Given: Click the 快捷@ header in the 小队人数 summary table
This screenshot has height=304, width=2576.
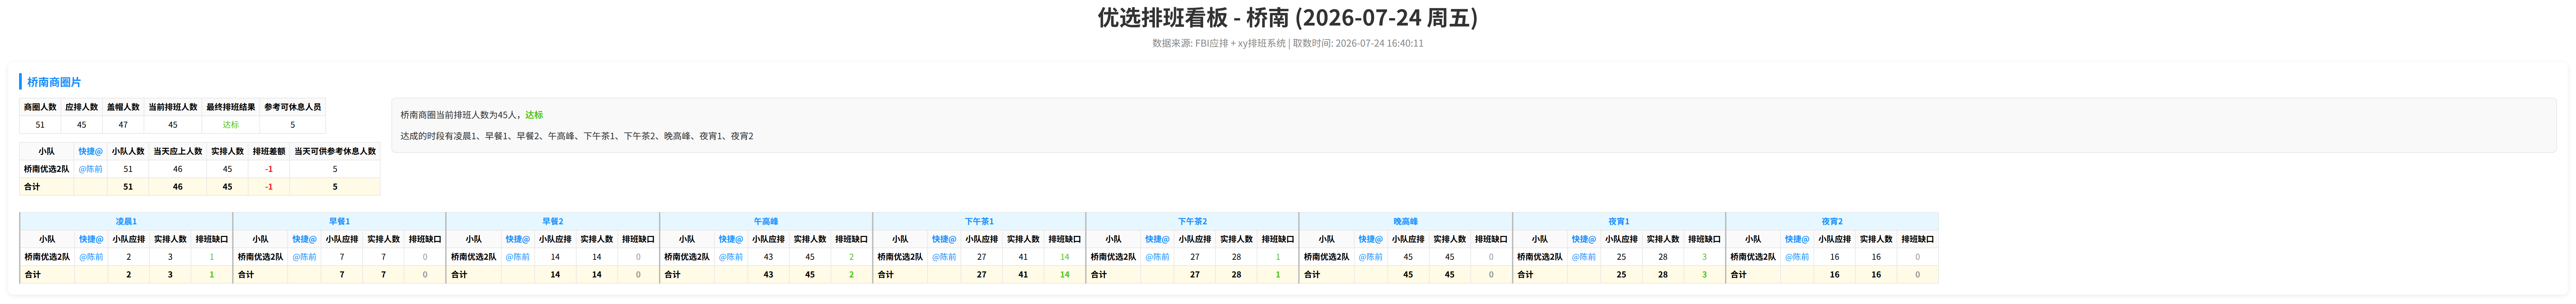Looking at the screenshot, I should point(90,151).
